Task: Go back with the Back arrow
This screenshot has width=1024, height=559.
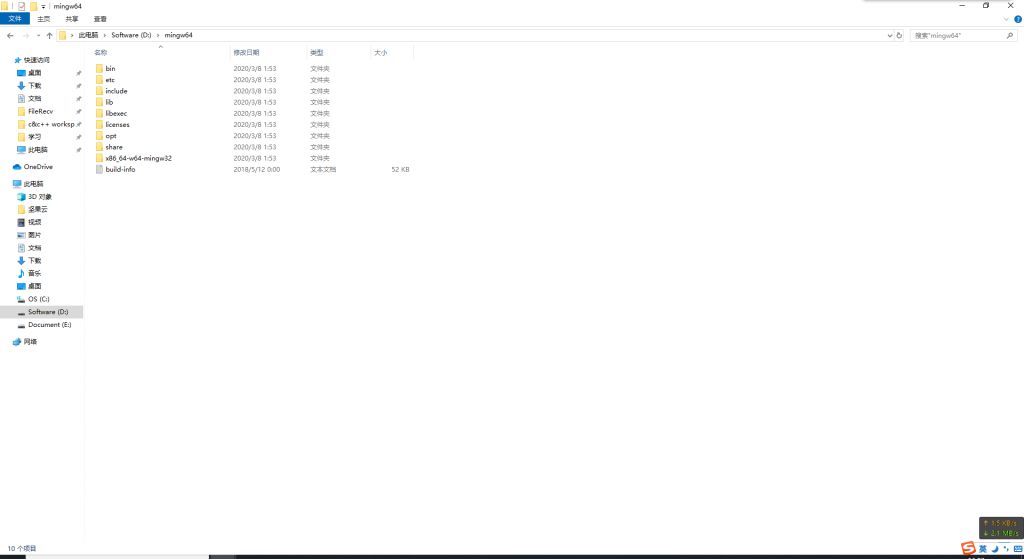Action: pyautogui.click(x=10, y=35)
